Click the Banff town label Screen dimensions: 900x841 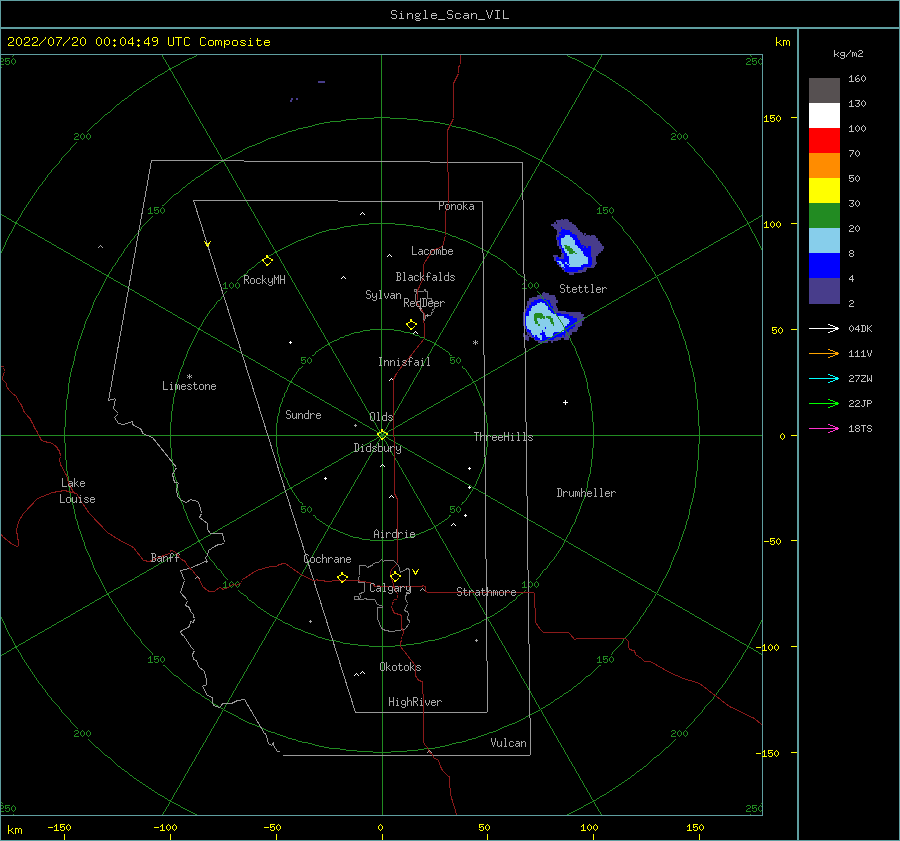click(x=165, y=557)
